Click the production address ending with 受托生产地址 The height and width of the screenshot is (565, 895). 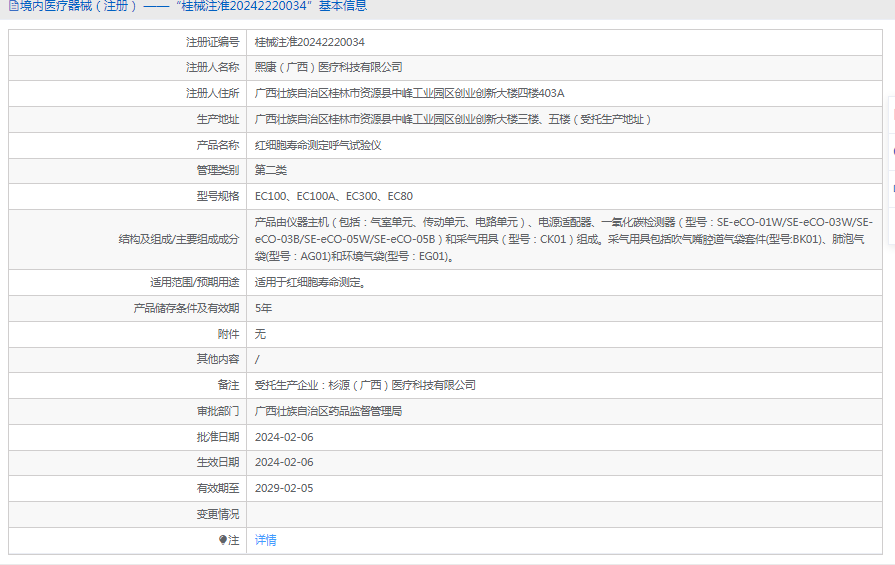(x=453, y=119)
